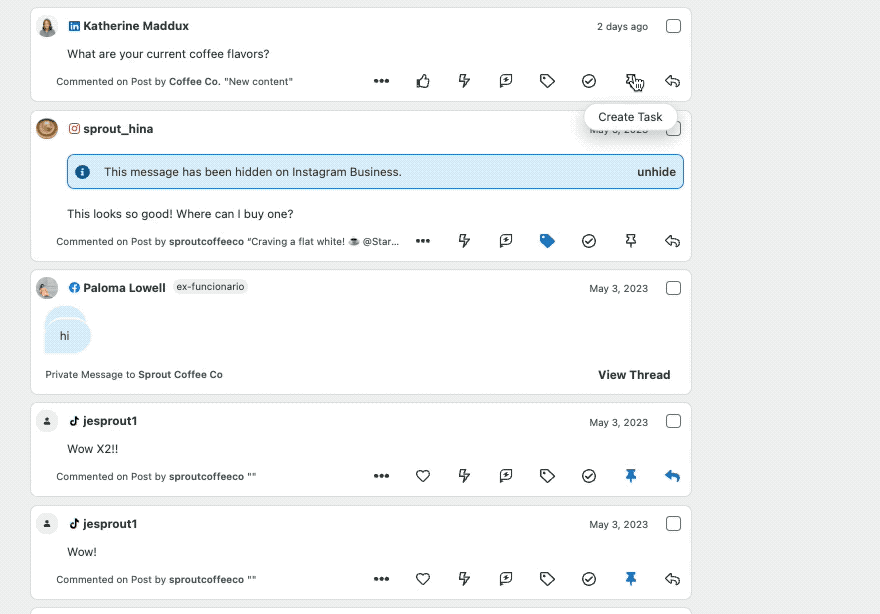The width and height of the screenshot is (880, 614).
Task: Click lightning bolt icon on 'Wow!' message
Action: pyautogui.click(x=464, y=579)
